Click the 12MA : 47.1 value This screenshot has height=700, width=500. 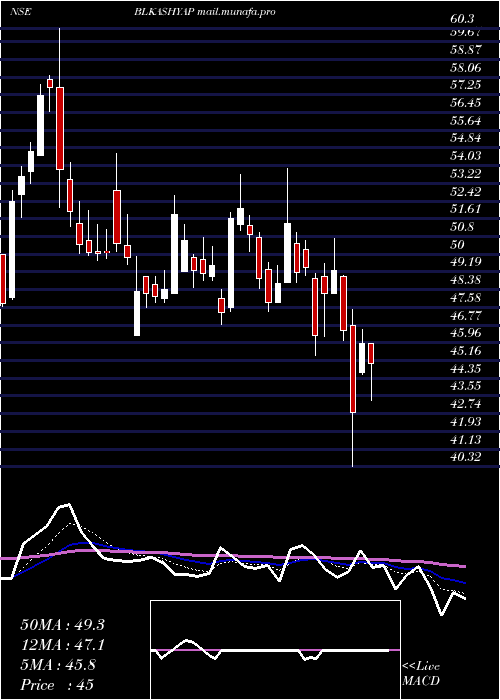coord(62,645)
